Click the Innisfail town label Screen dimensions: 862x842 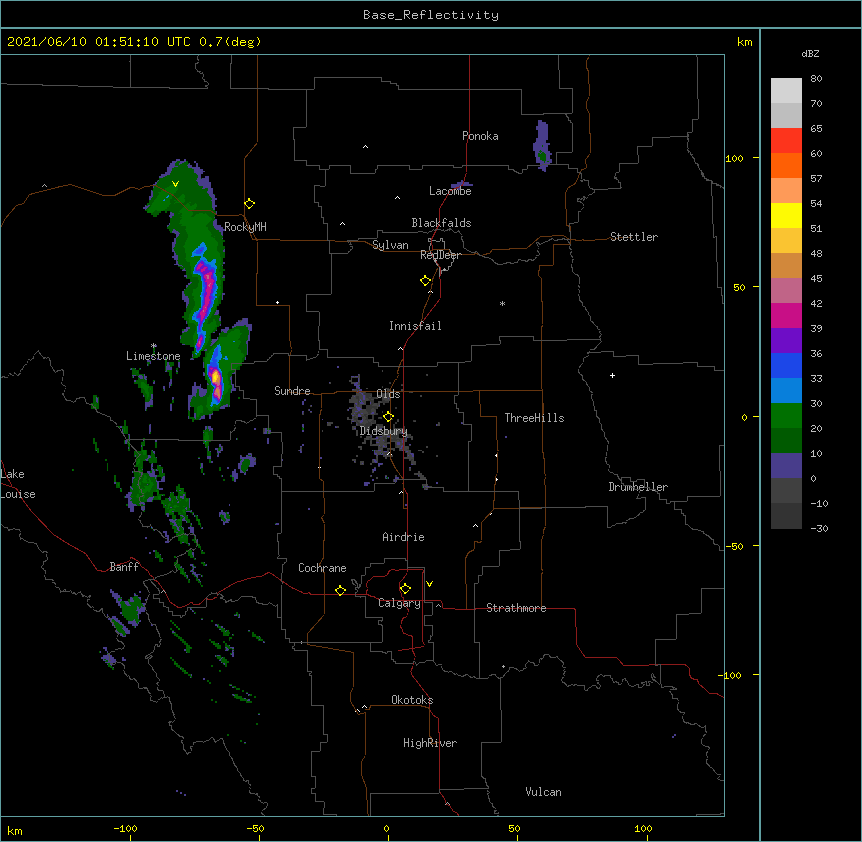(x=415, y=326)
